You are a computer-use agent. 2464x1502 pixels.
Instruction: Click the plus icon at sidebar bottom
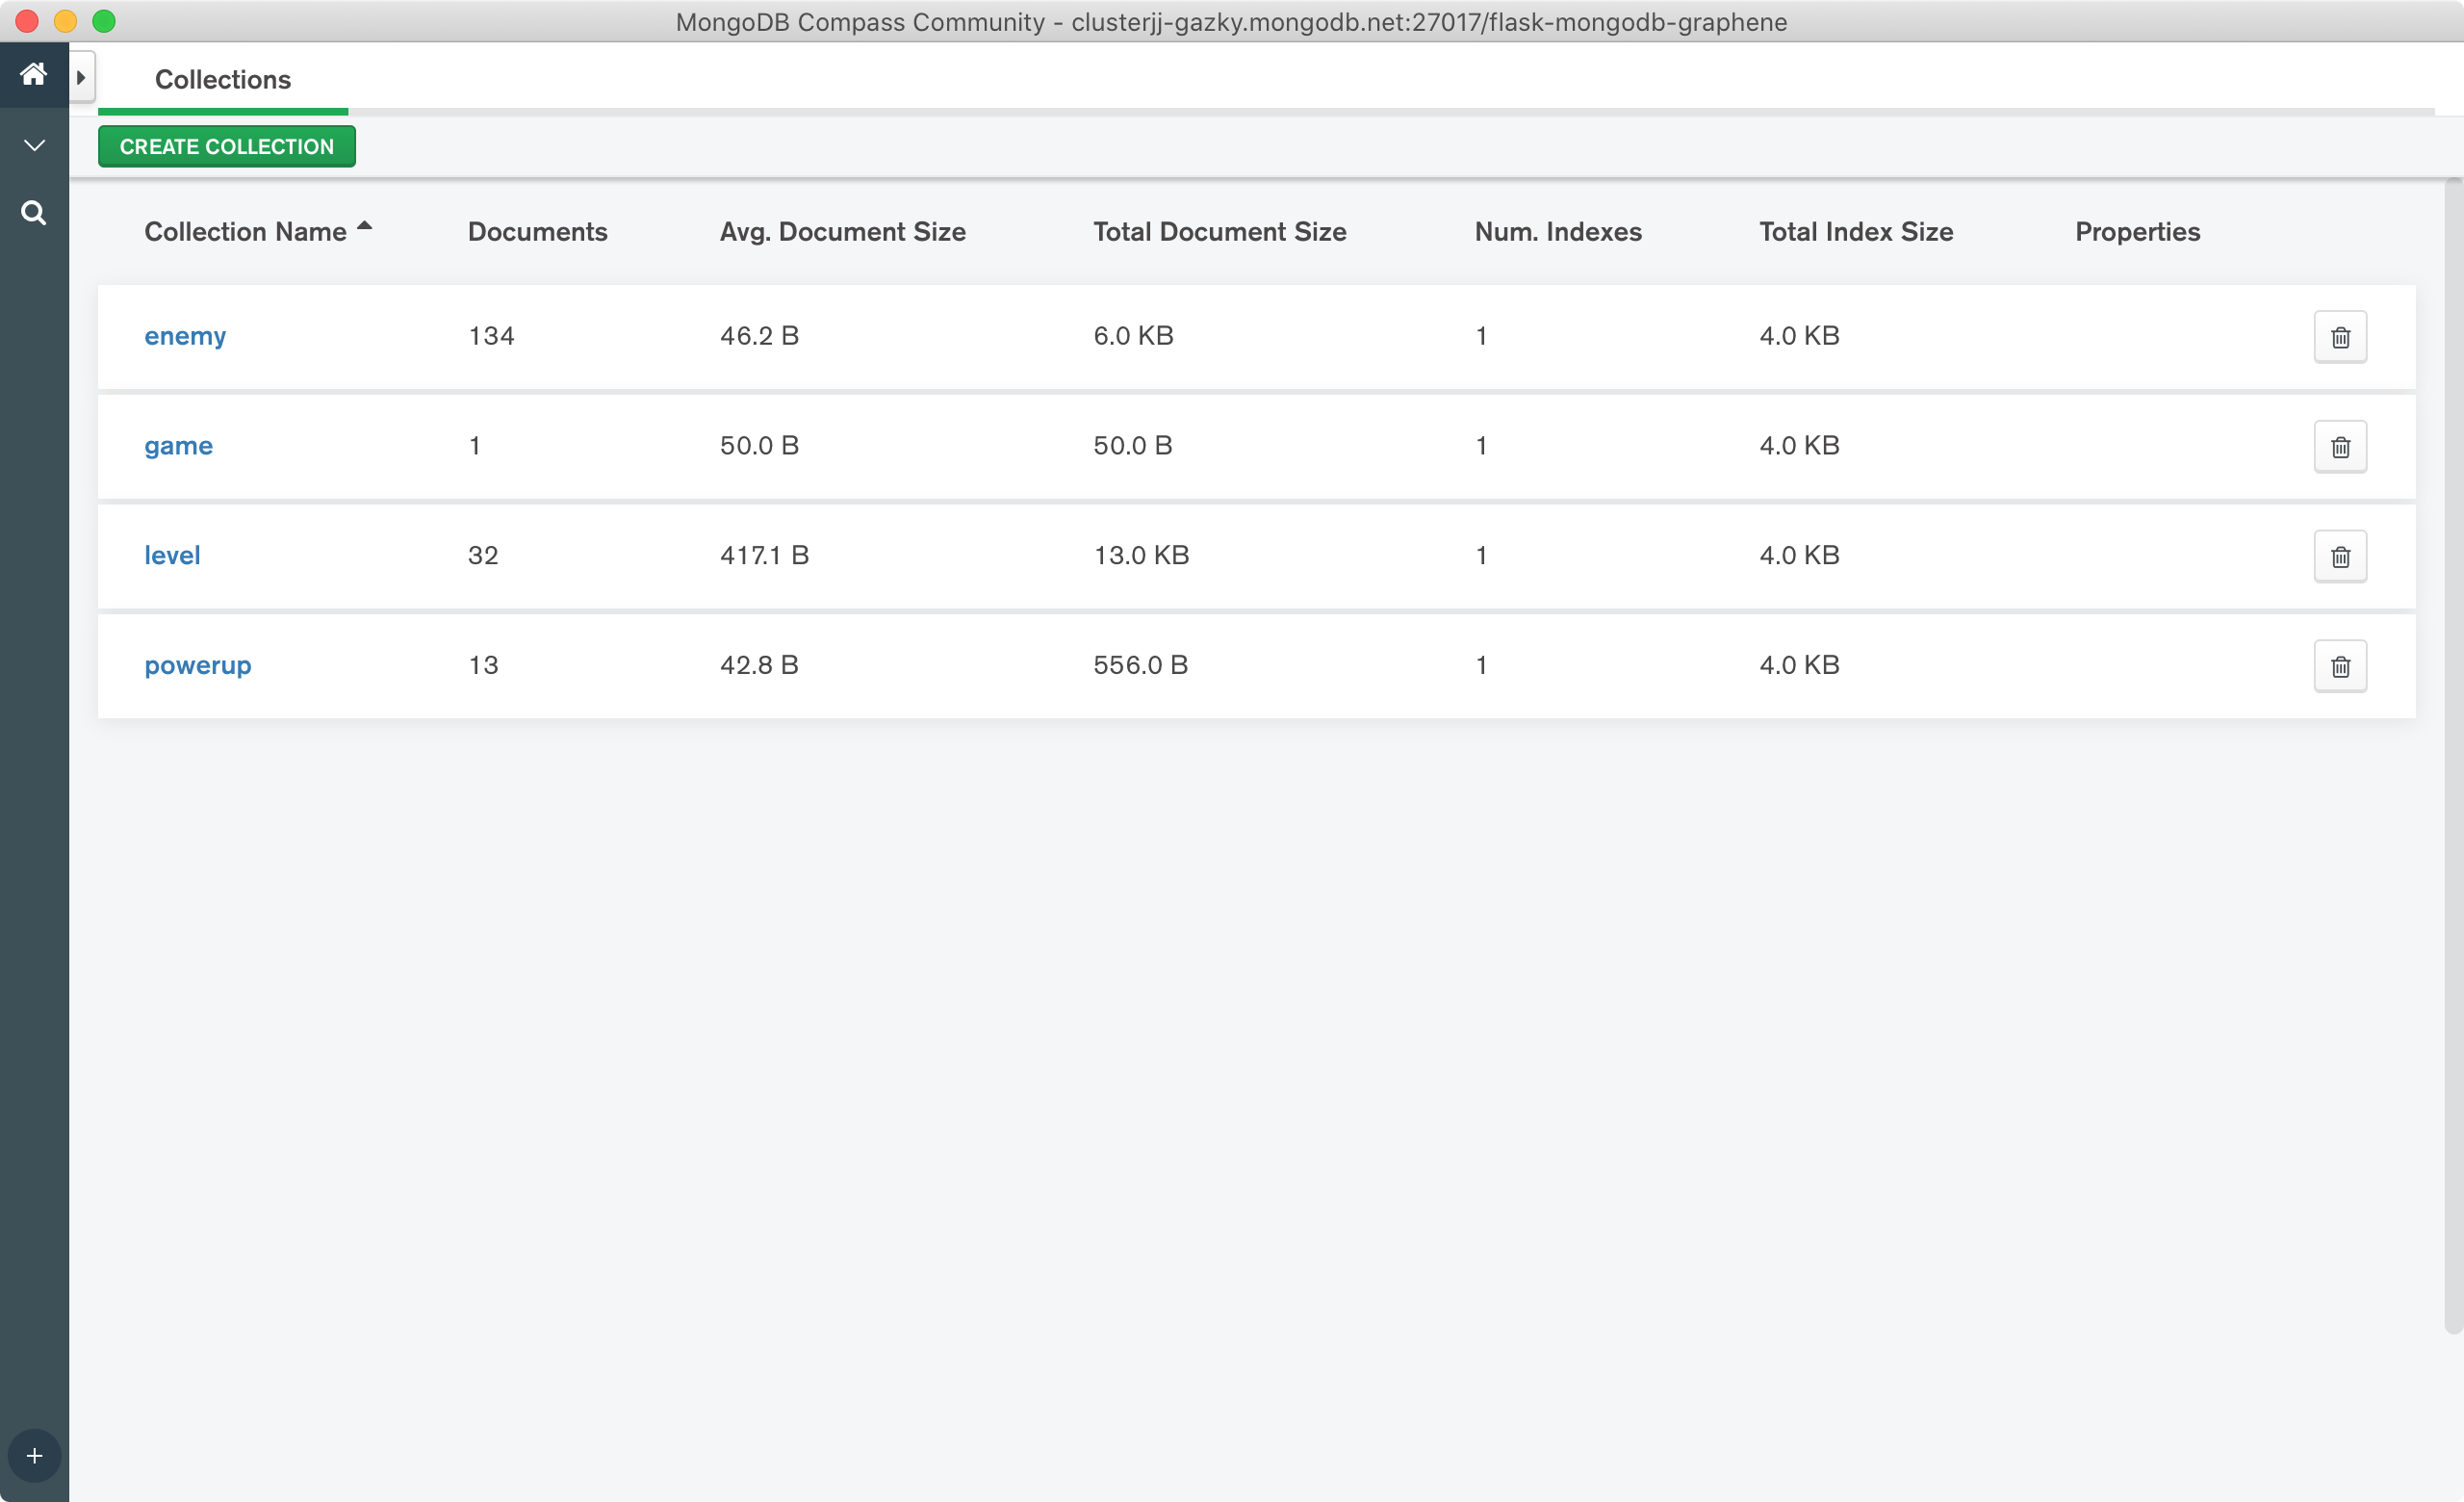(34, 1456)
